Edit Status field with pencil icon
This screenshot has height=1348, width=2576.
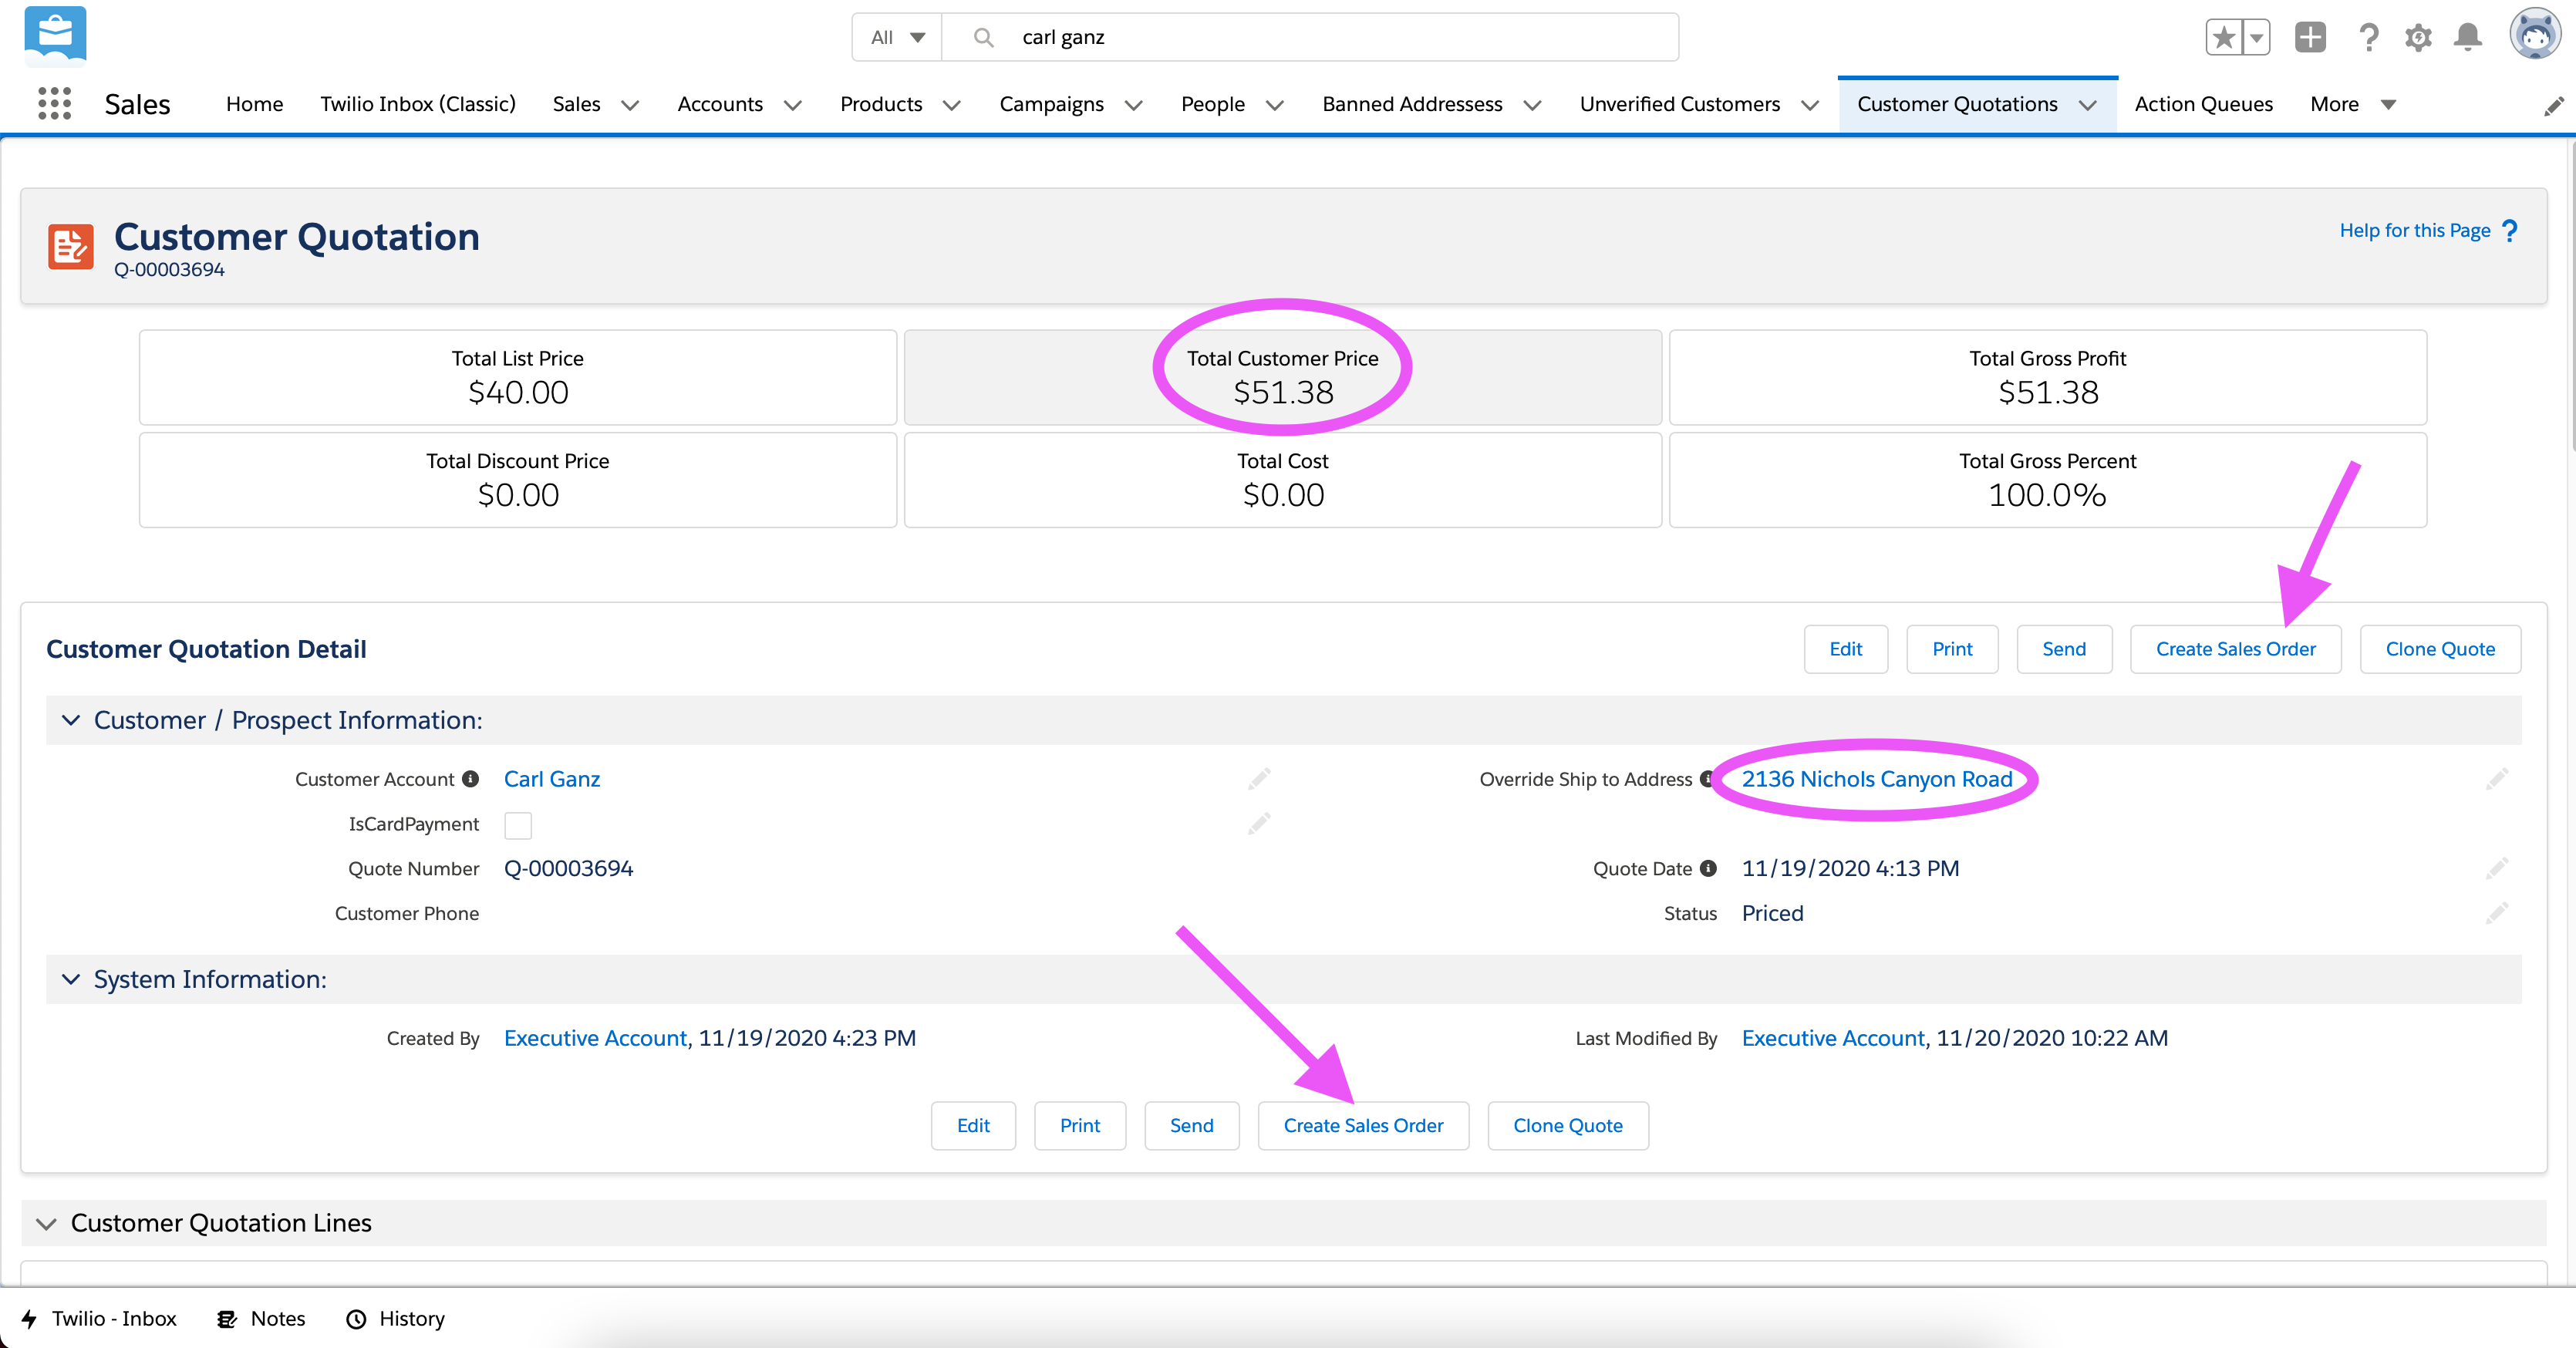[x=2497, y=913]
